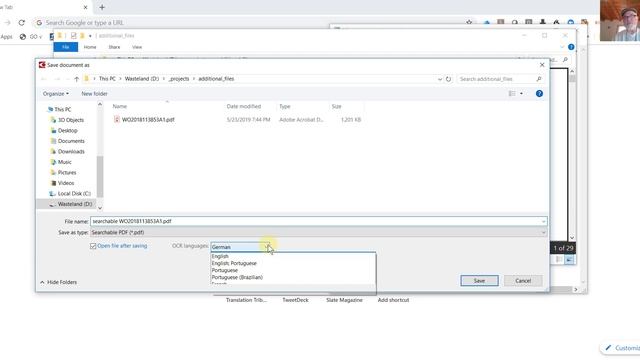The width and height of the screenshot is (640, 360).
Task: Sort by Size column header
Action: [336, 106]
